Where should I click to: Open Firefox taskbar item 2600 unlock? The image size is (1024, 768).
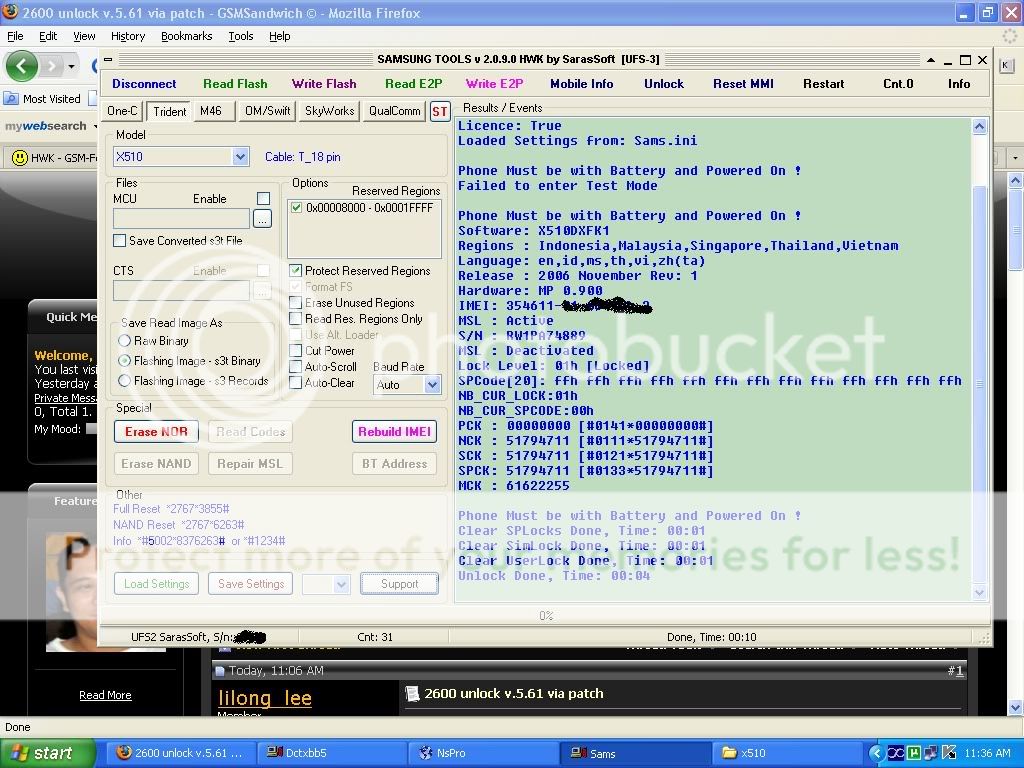point(181,753)
